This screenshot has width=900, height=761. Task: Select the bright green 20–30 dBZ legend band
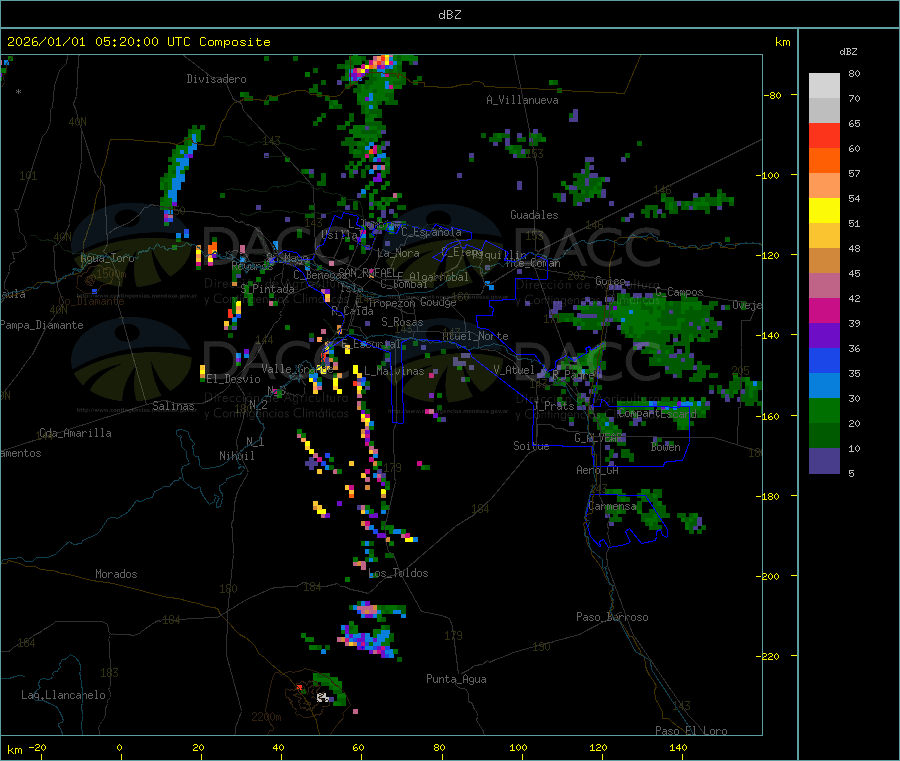click(824, 410)
